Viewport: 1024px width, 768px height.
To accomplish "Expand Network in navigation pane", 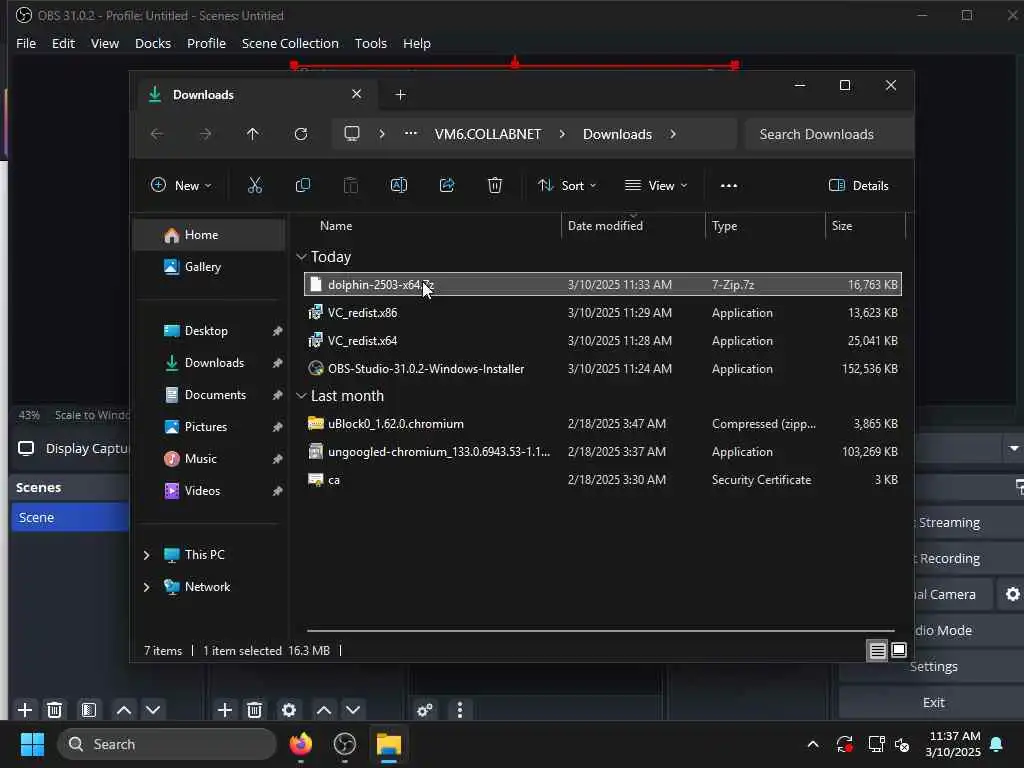I will coord(146,587).
